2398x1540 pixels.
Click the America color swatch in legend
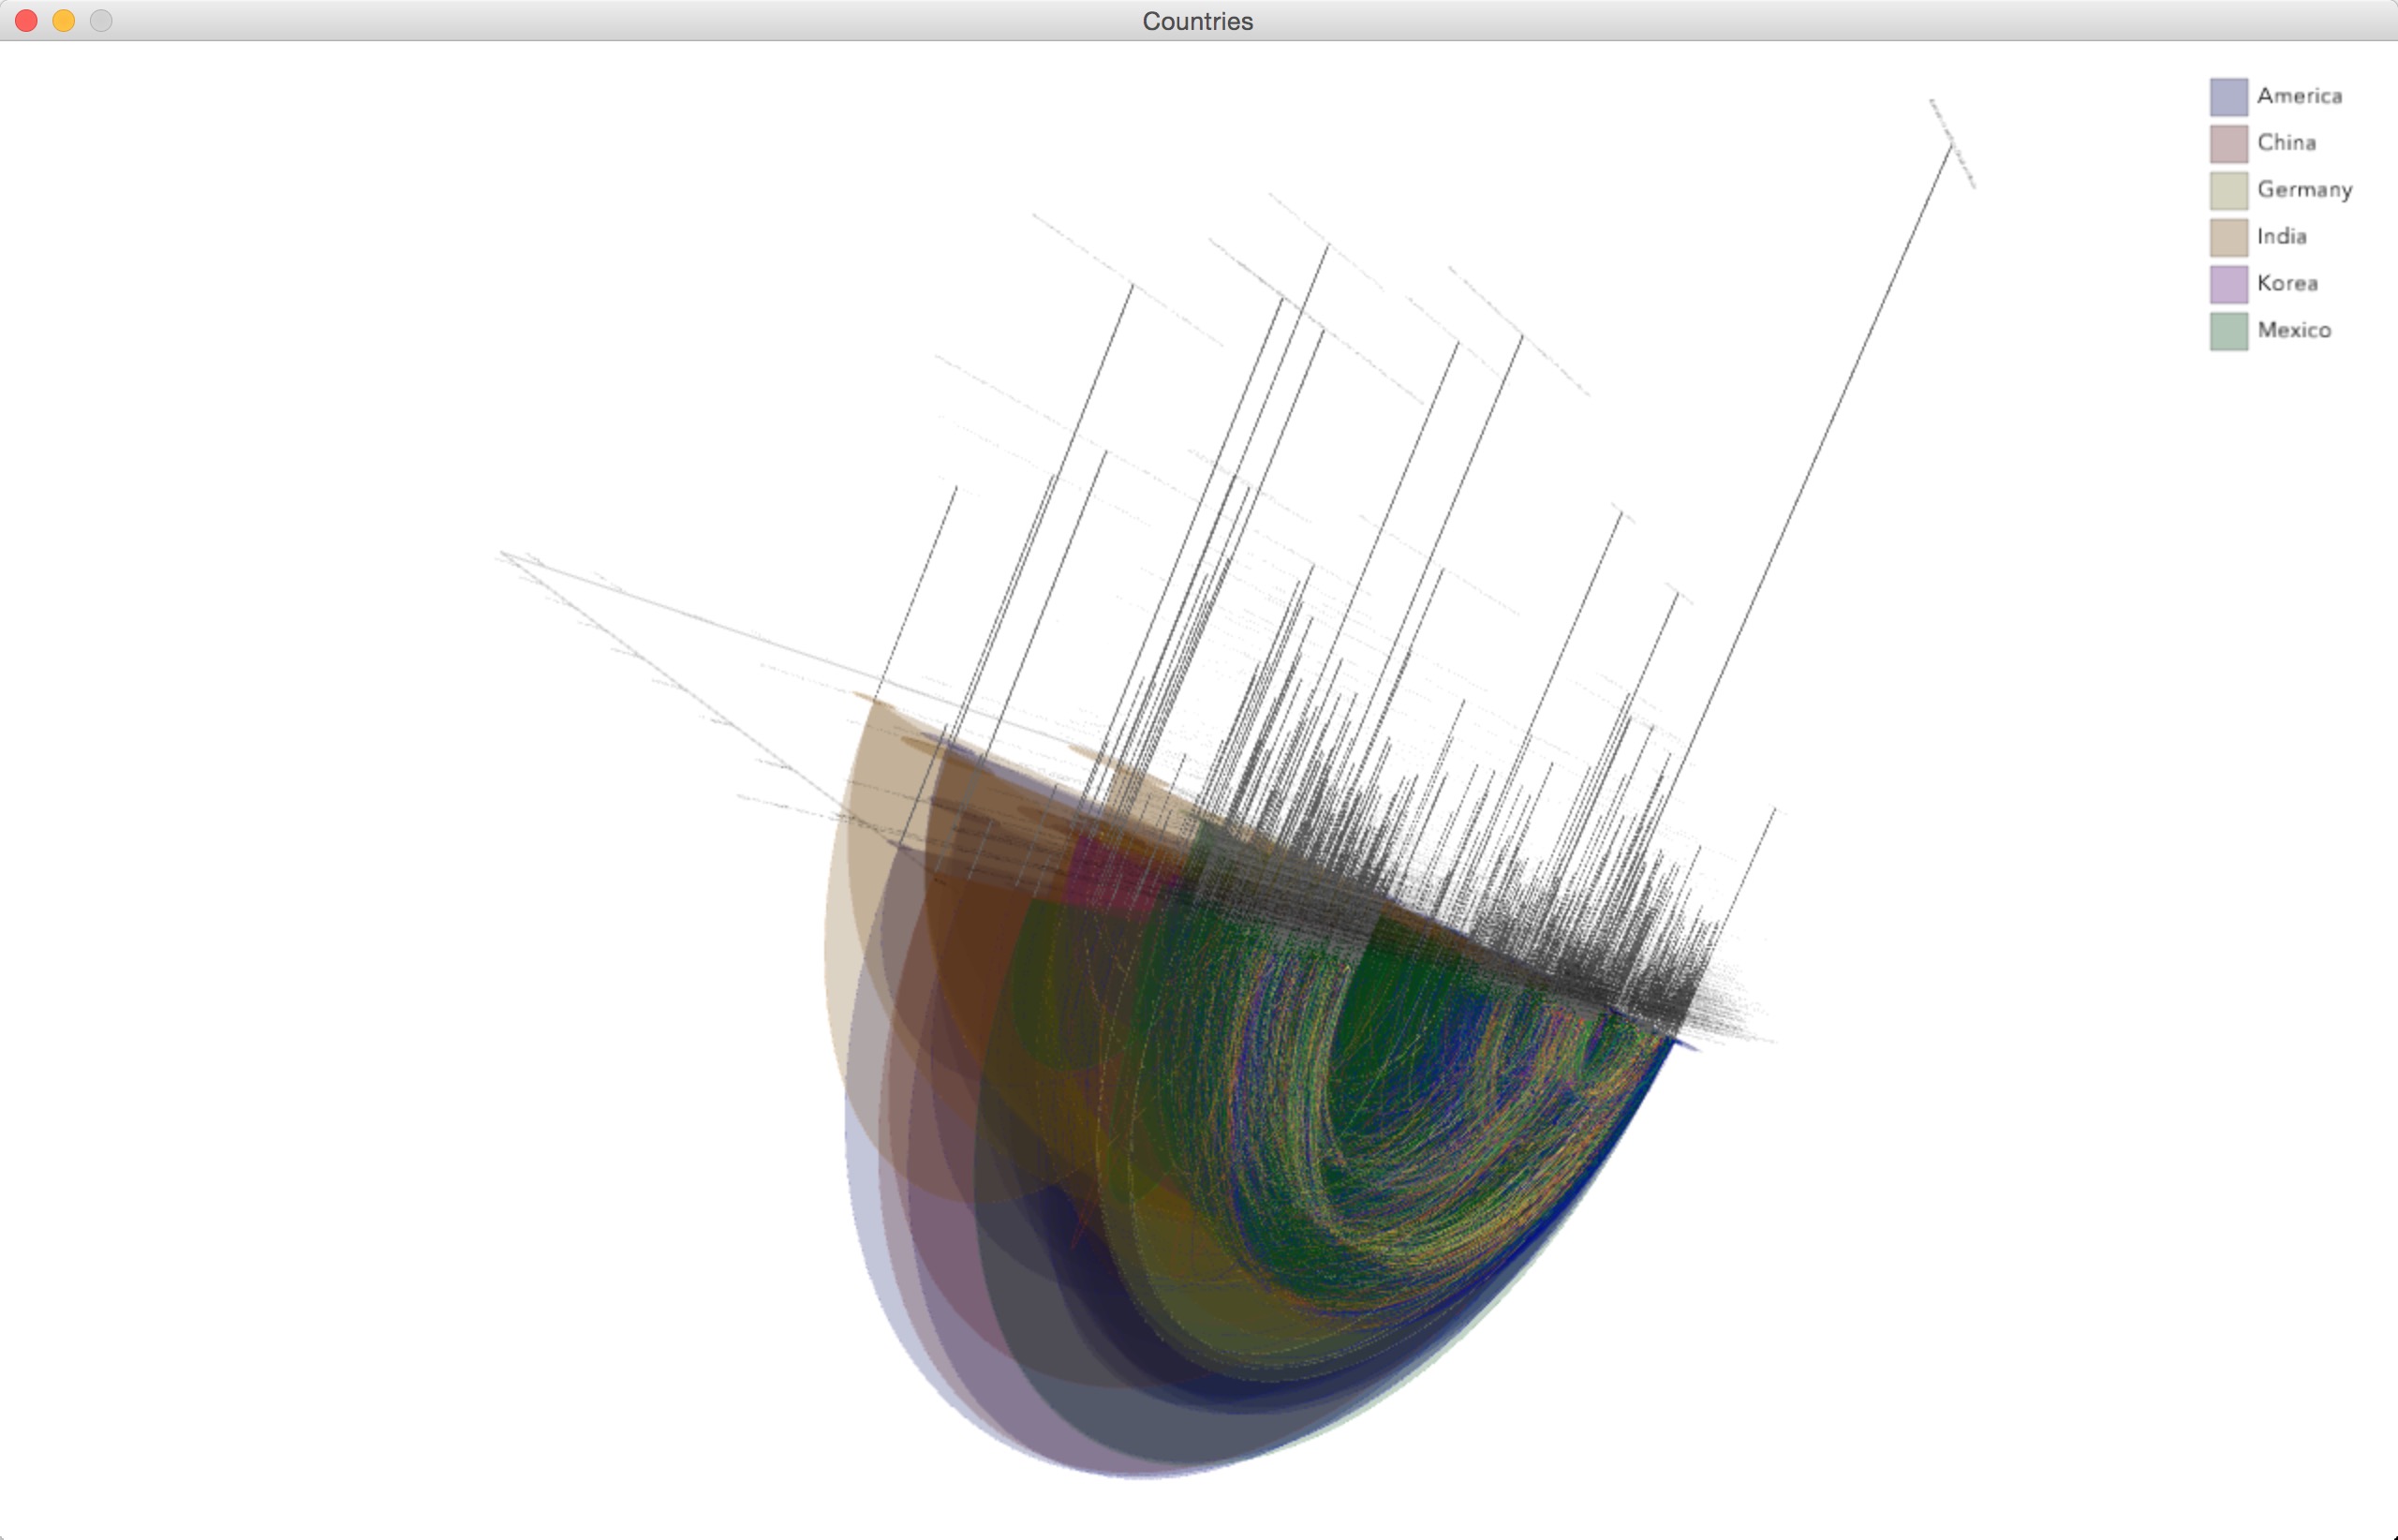pyautogui.click(x=2228, y=97)
